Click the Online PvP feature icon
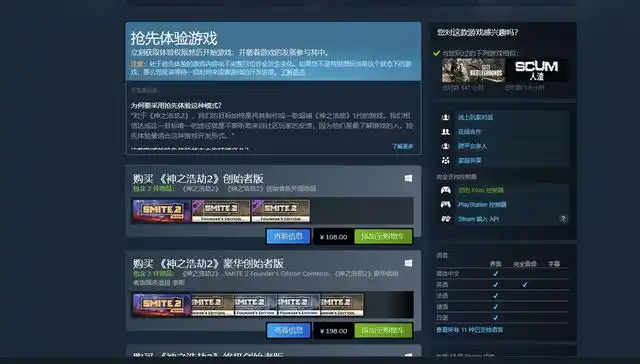Viewport: 640px width, 364px height. pyautogui.click(x=446, y=117)
